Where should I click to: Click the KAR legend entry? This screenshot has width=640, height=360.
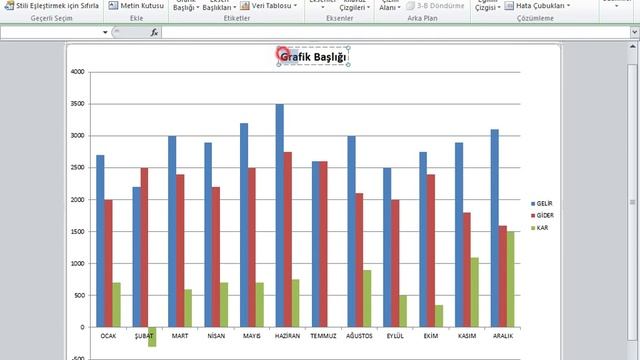tap(540, 228)
